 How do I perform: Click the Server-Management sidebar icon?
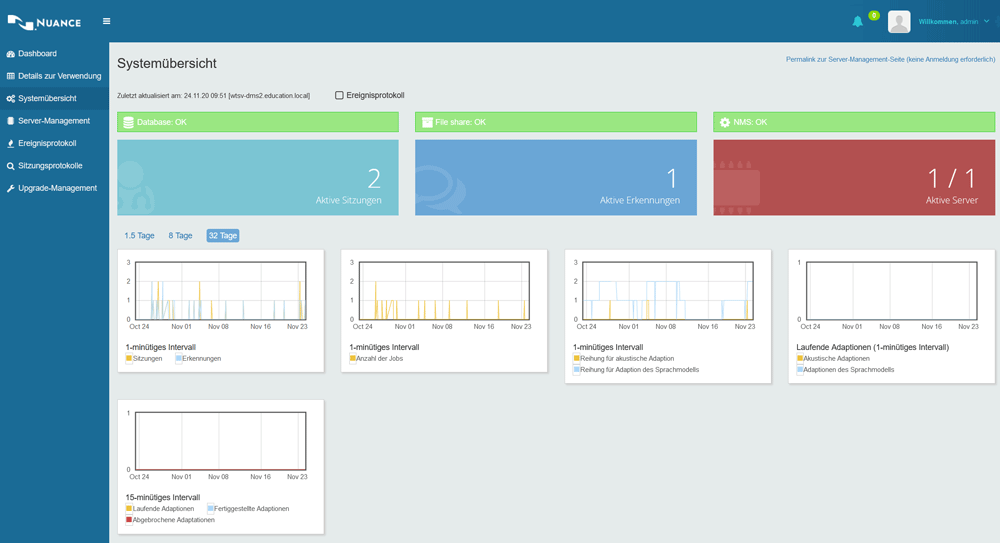11,121
